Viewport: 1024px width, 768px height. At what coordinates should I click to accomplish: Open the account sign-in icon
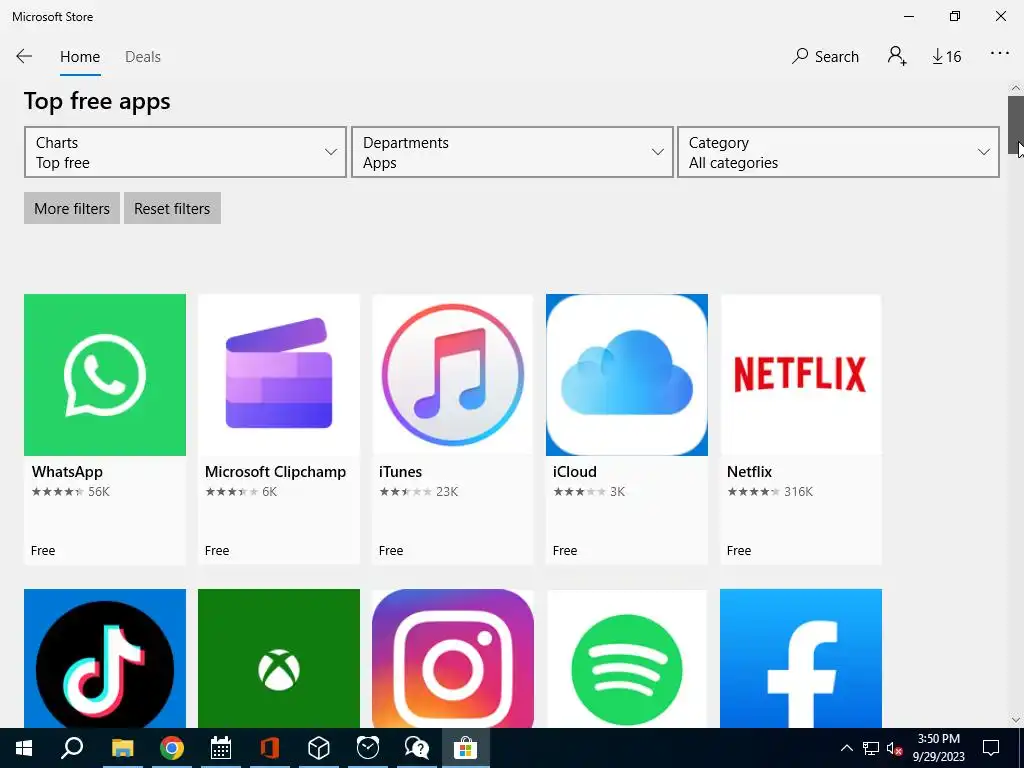pos(897,56)
